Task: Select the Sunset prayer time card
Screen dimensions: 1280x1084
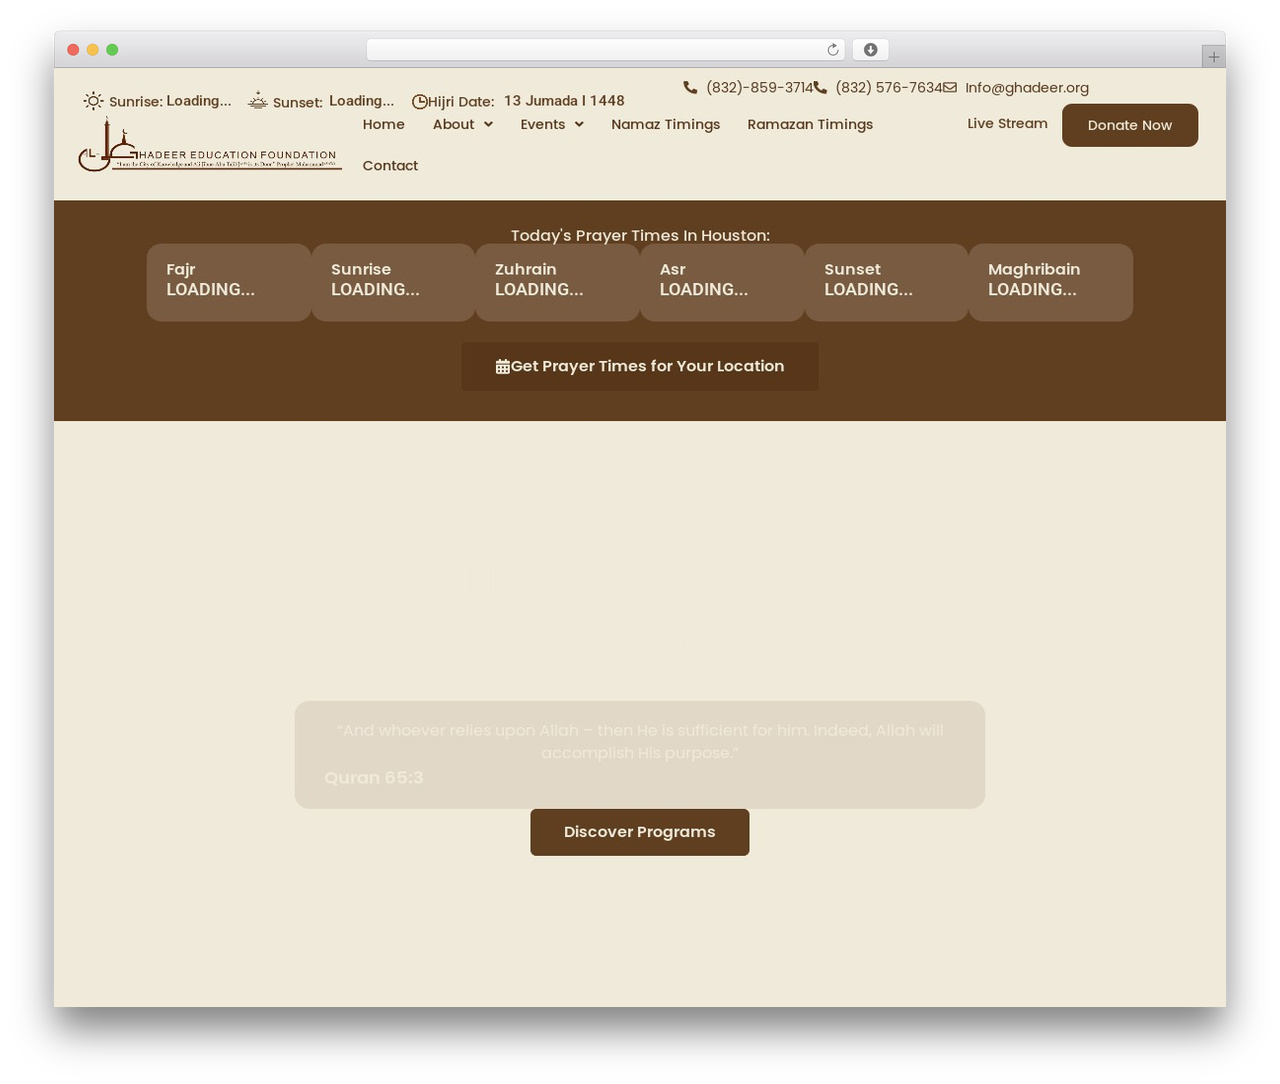Action: [x=886, y=283]
